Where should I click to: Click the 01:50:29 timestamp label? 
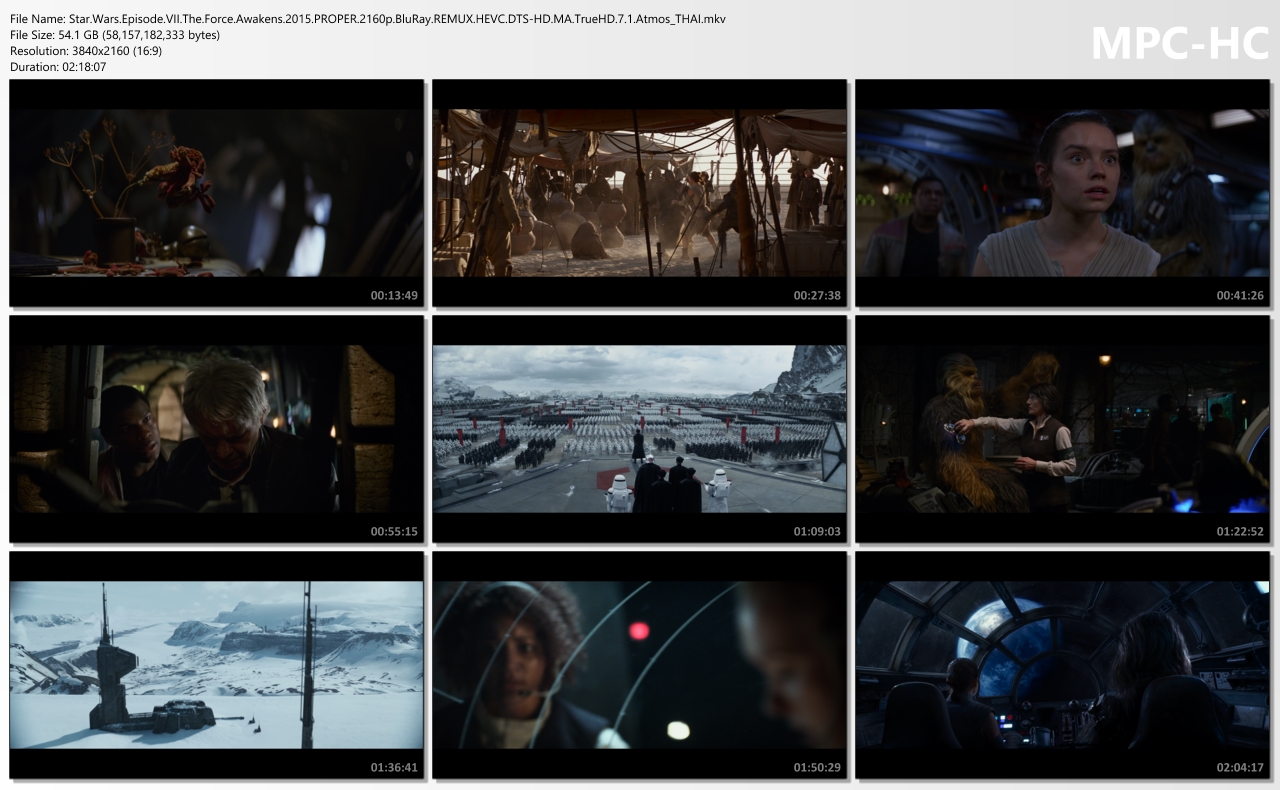coord(817,768)
